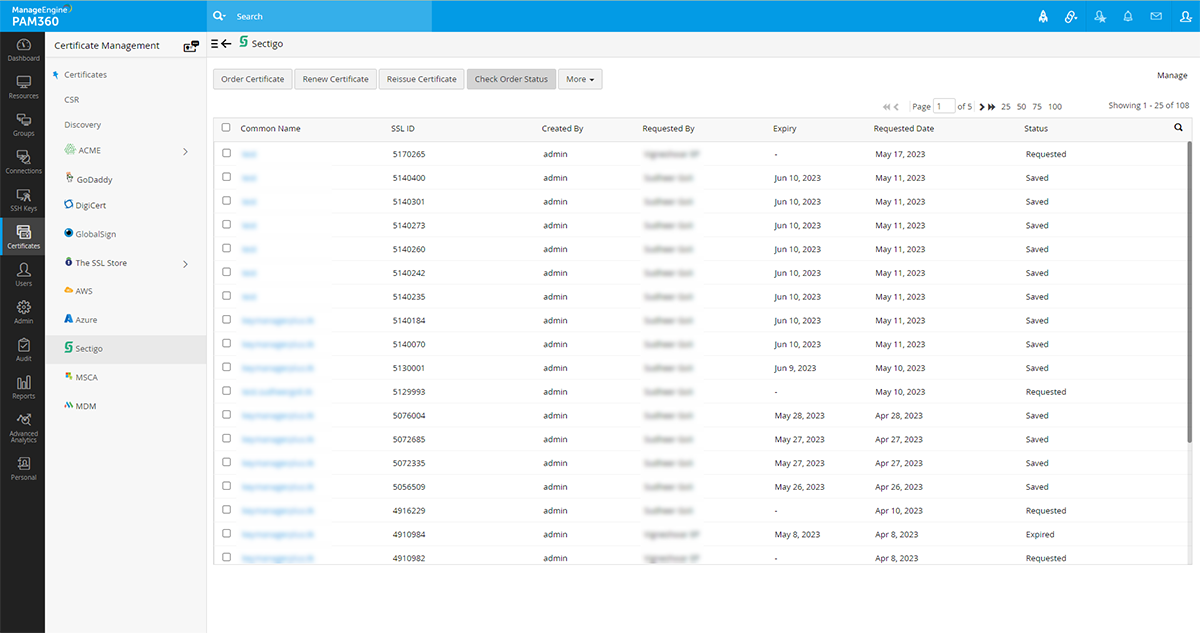Expand the ACME submenu arrow
Image resolution: width=1200 pixels, height=633 pixels.
(x=186, y=151)
